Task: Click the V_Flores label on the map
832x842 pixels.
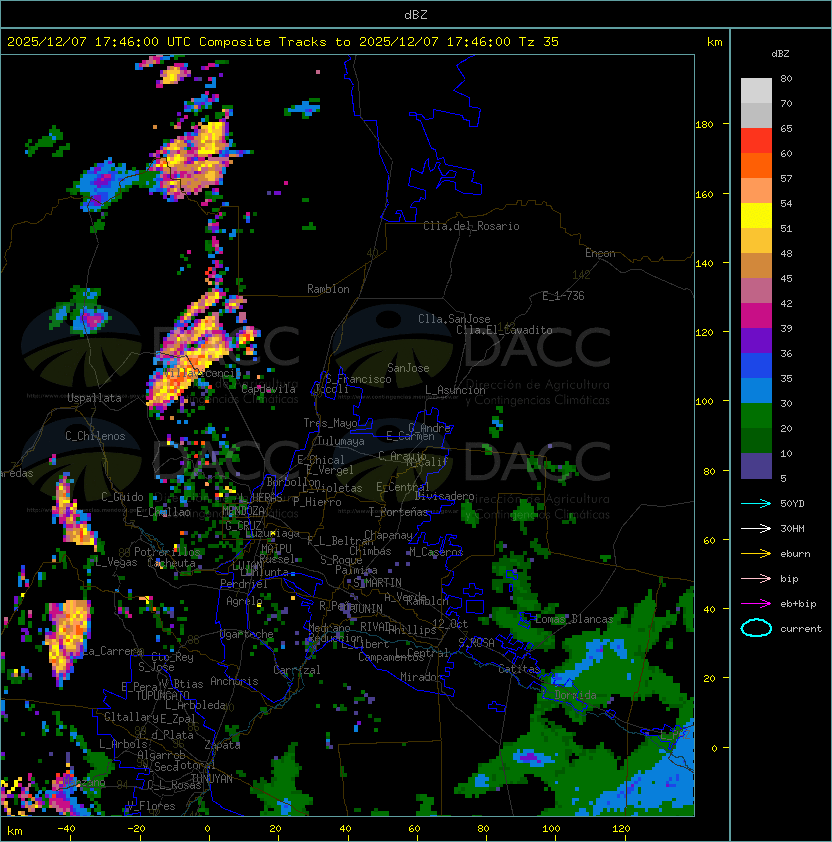Action: (x=151, y=806)
